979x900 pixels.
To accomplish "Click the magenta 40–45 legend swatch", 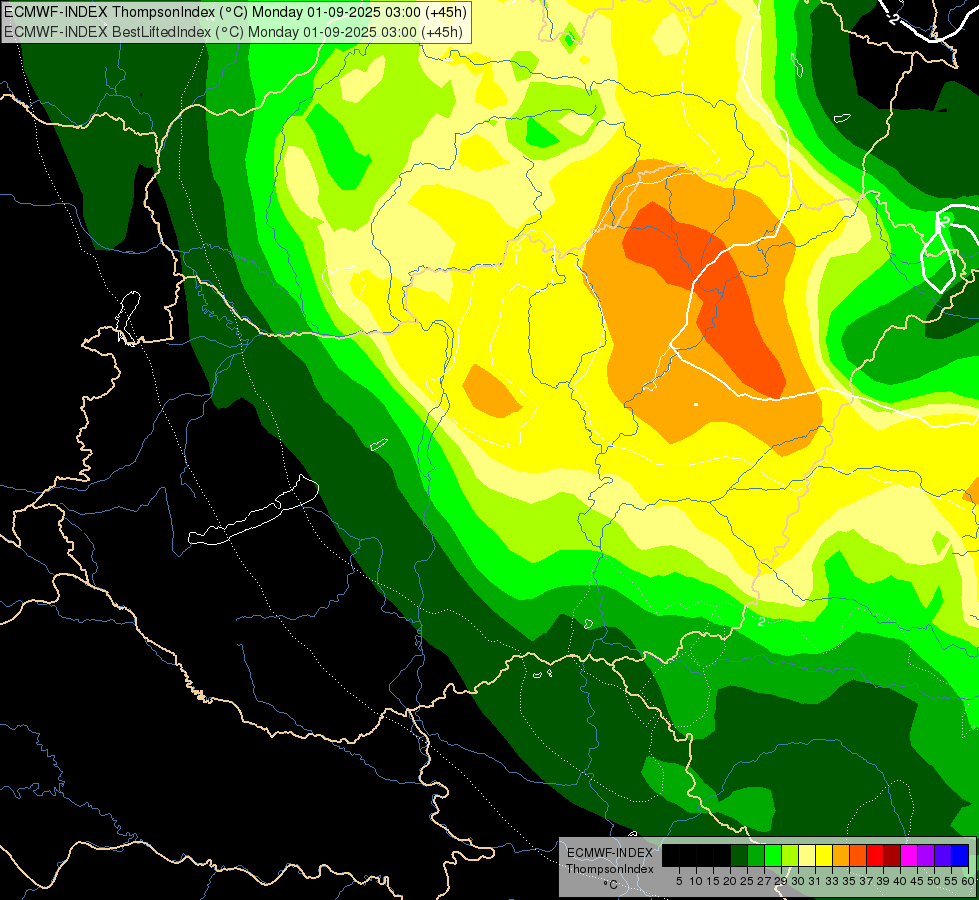I will click(909, 855).
